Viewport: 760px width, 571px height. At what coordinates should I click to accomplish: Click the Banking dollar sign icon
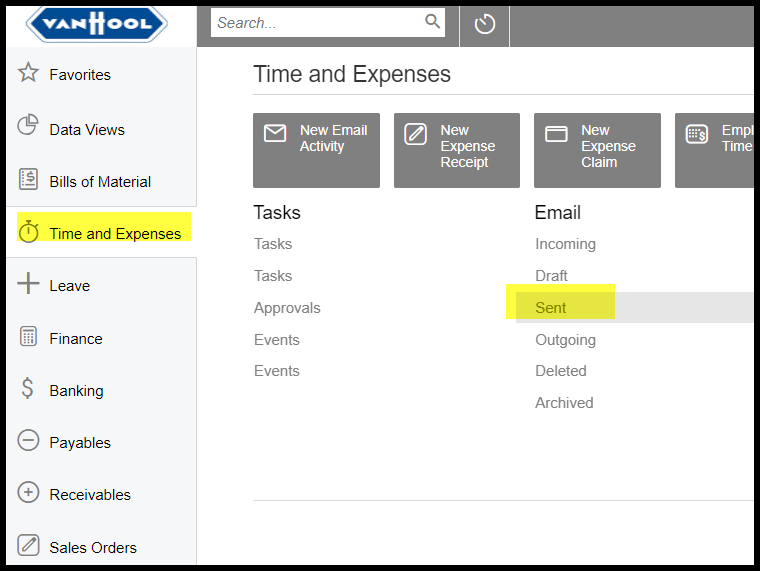point(28,389)
